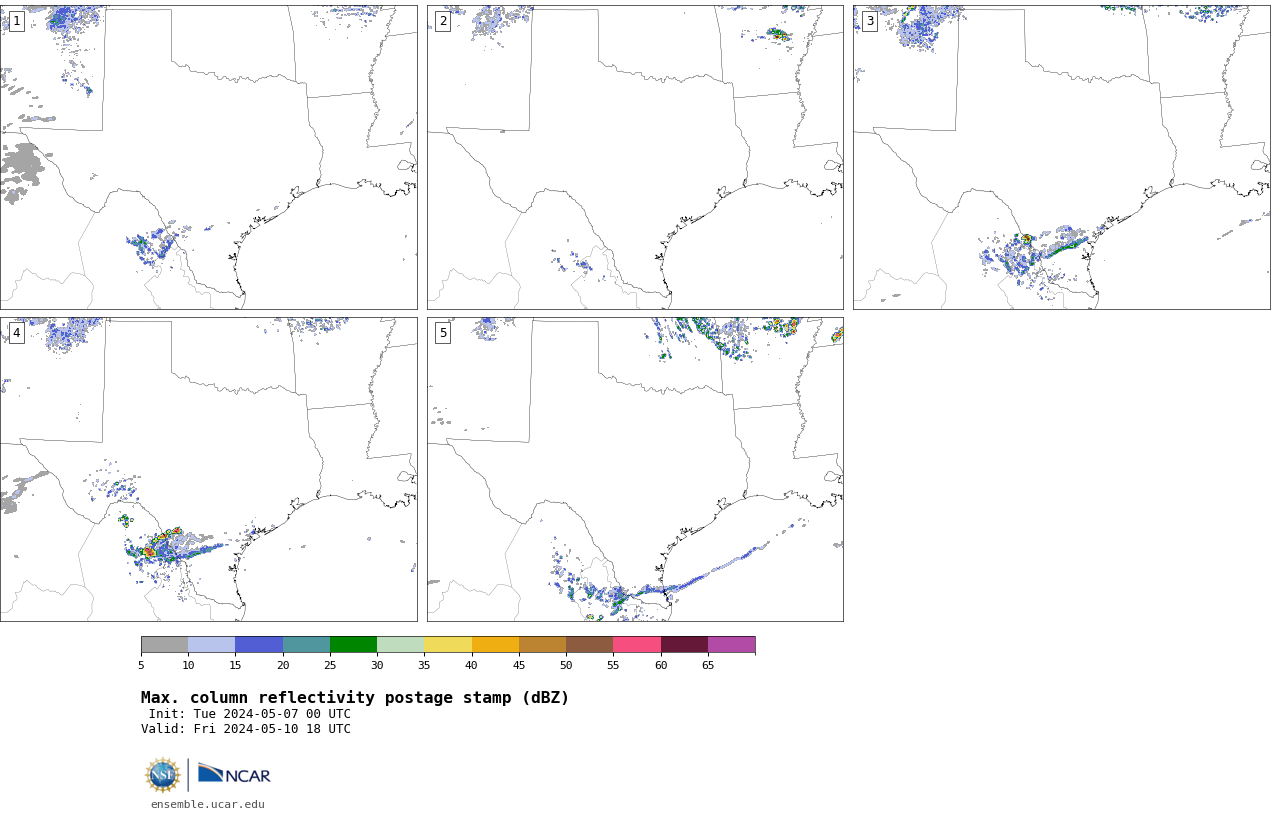The image size is (1280, 815).
Task: Click the tan-brown 45-50 dBZ swatch
Action: coord(542,644)
